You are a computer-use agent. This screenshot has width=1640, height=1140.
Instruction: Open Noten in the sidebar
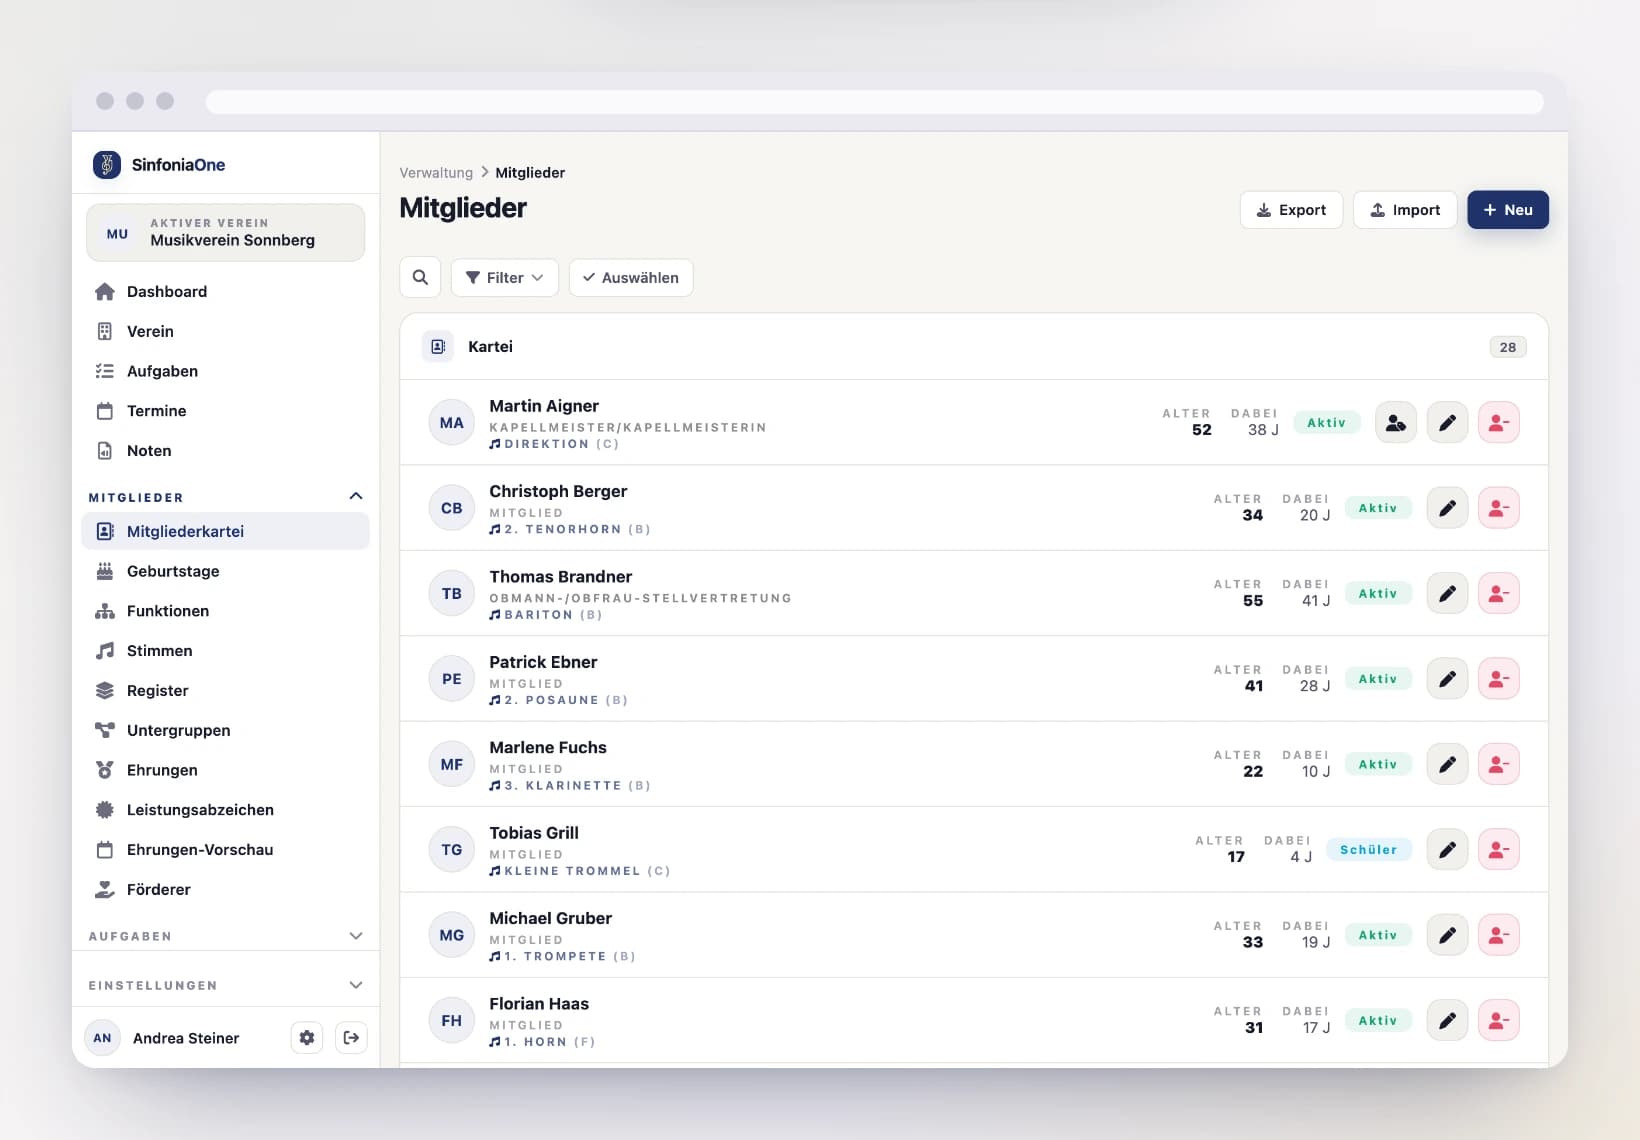pos(226,451)
